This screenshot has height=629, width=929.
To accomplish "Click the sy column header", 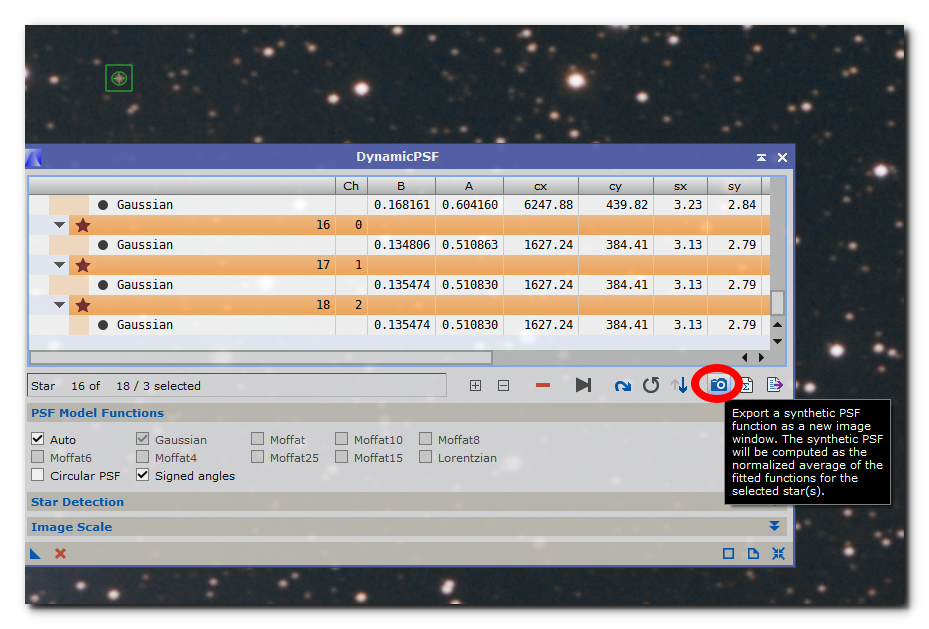I will pos(735,186).
